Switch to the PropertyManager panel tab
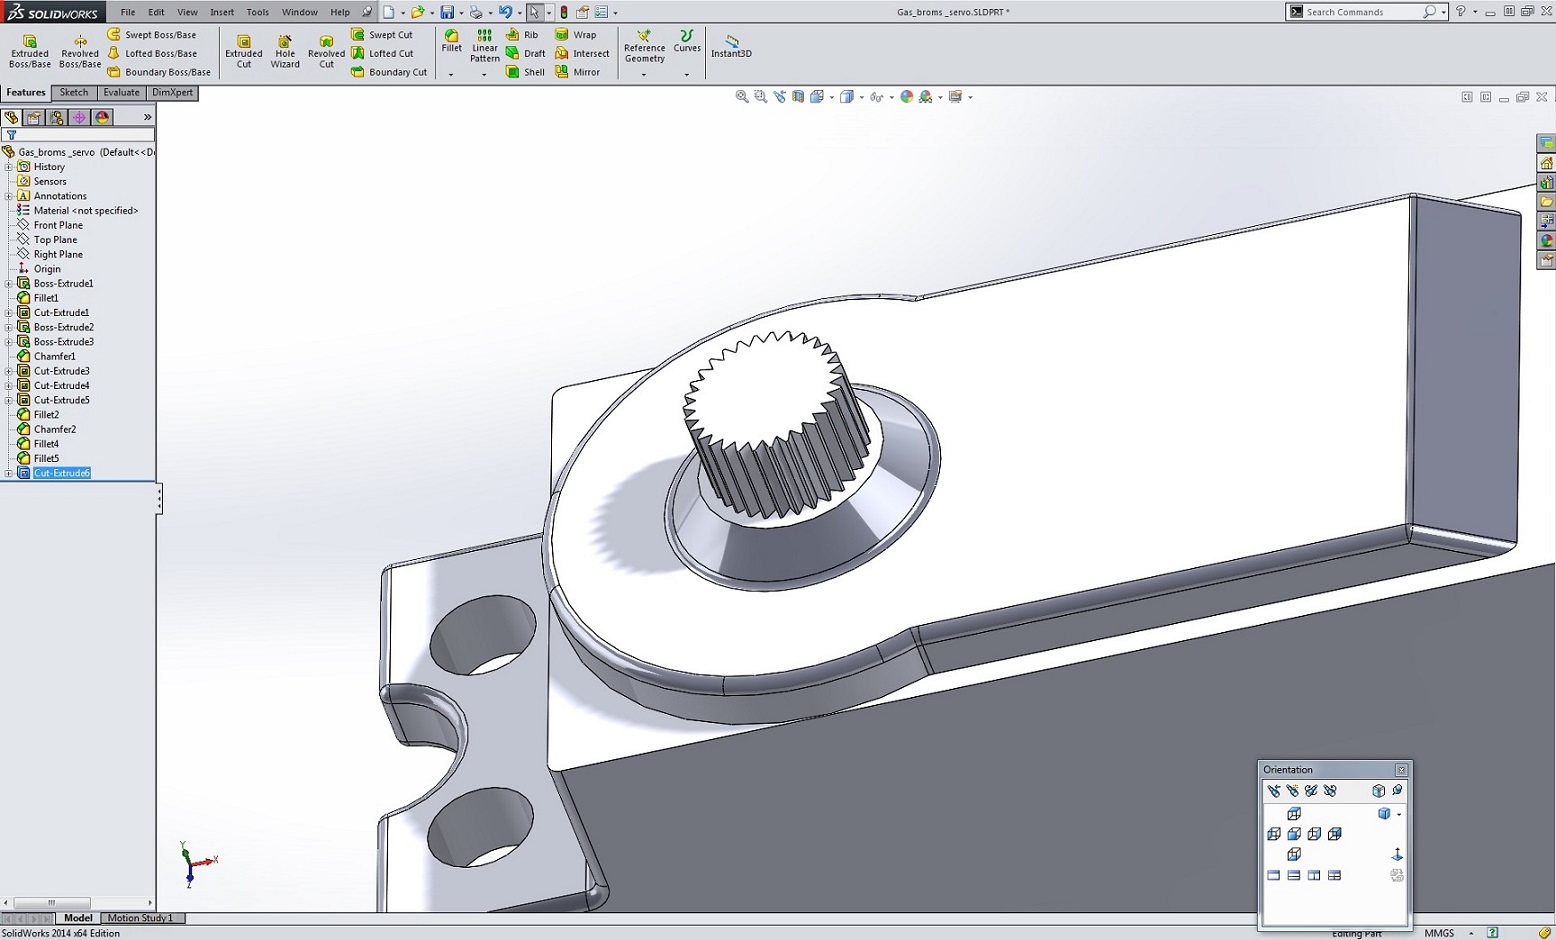The width and height of the screenshot is (1556, 940). tap(34, 117)
